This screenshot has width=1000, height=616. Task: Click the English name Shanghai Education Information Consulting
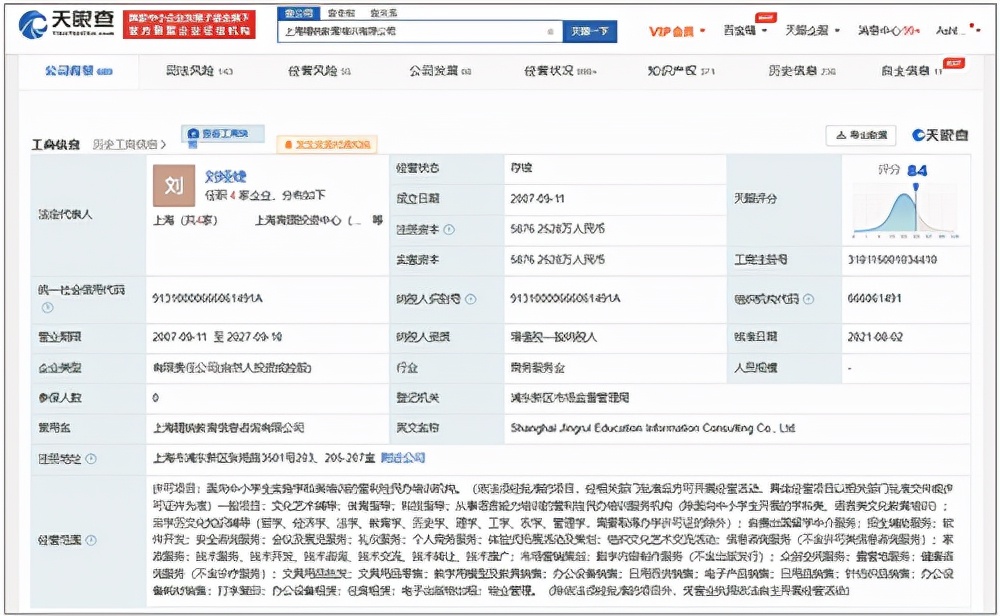tap(652, 428)
